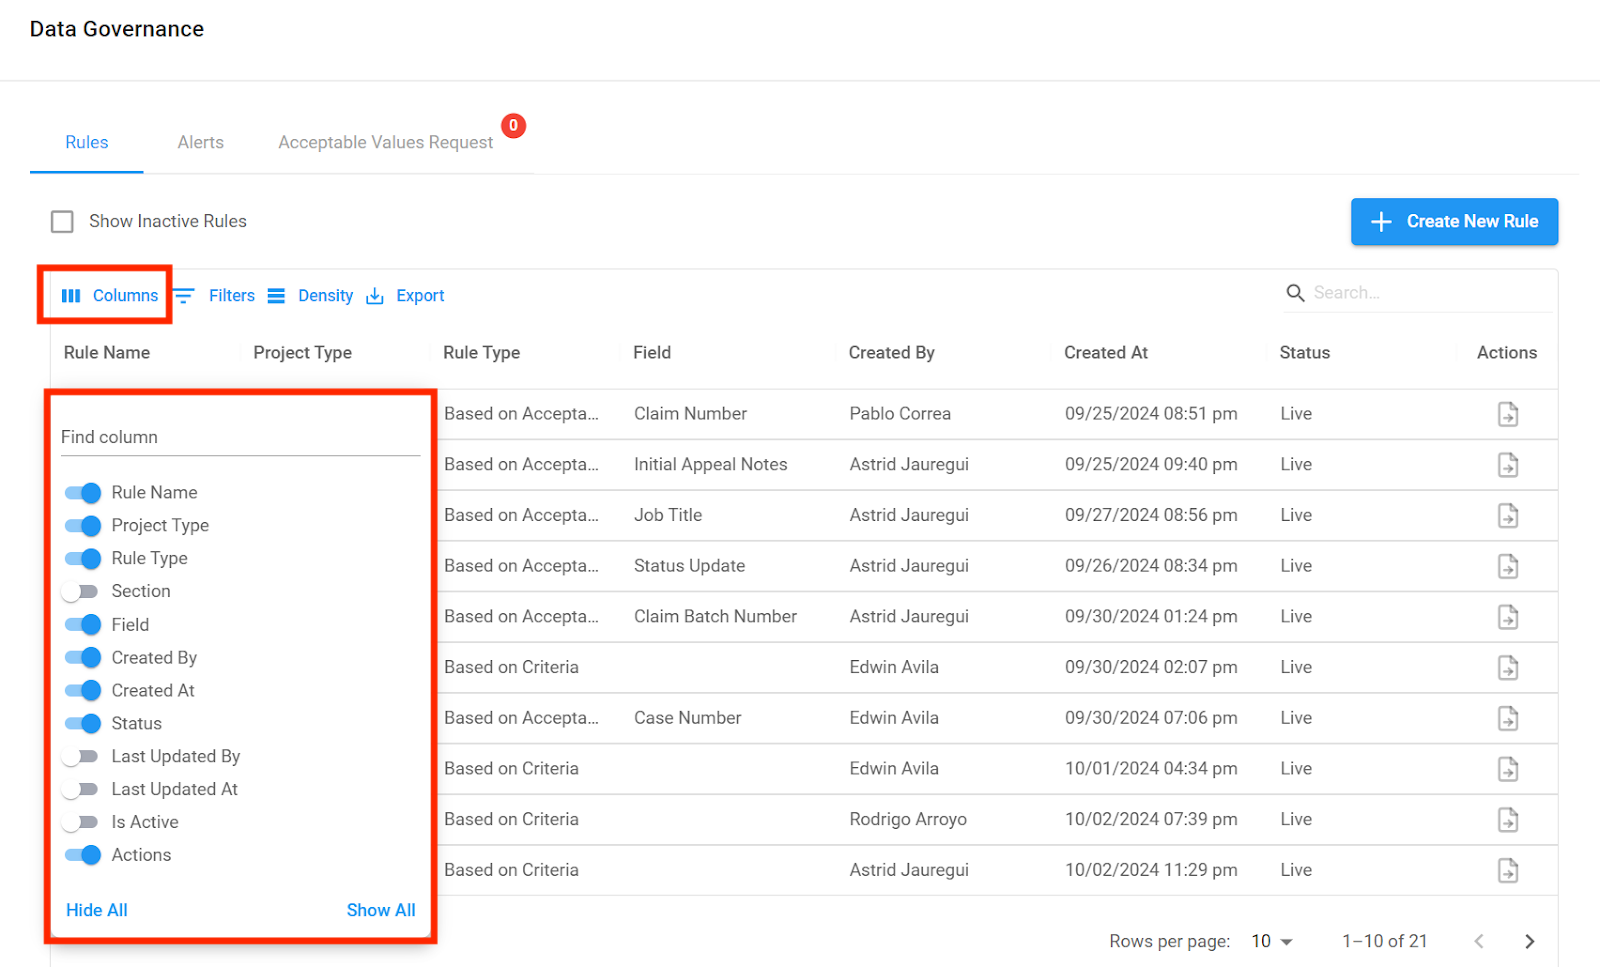
Task: Click the red notification badge on Acceptable Values
Action: click(x=513, y=126)
